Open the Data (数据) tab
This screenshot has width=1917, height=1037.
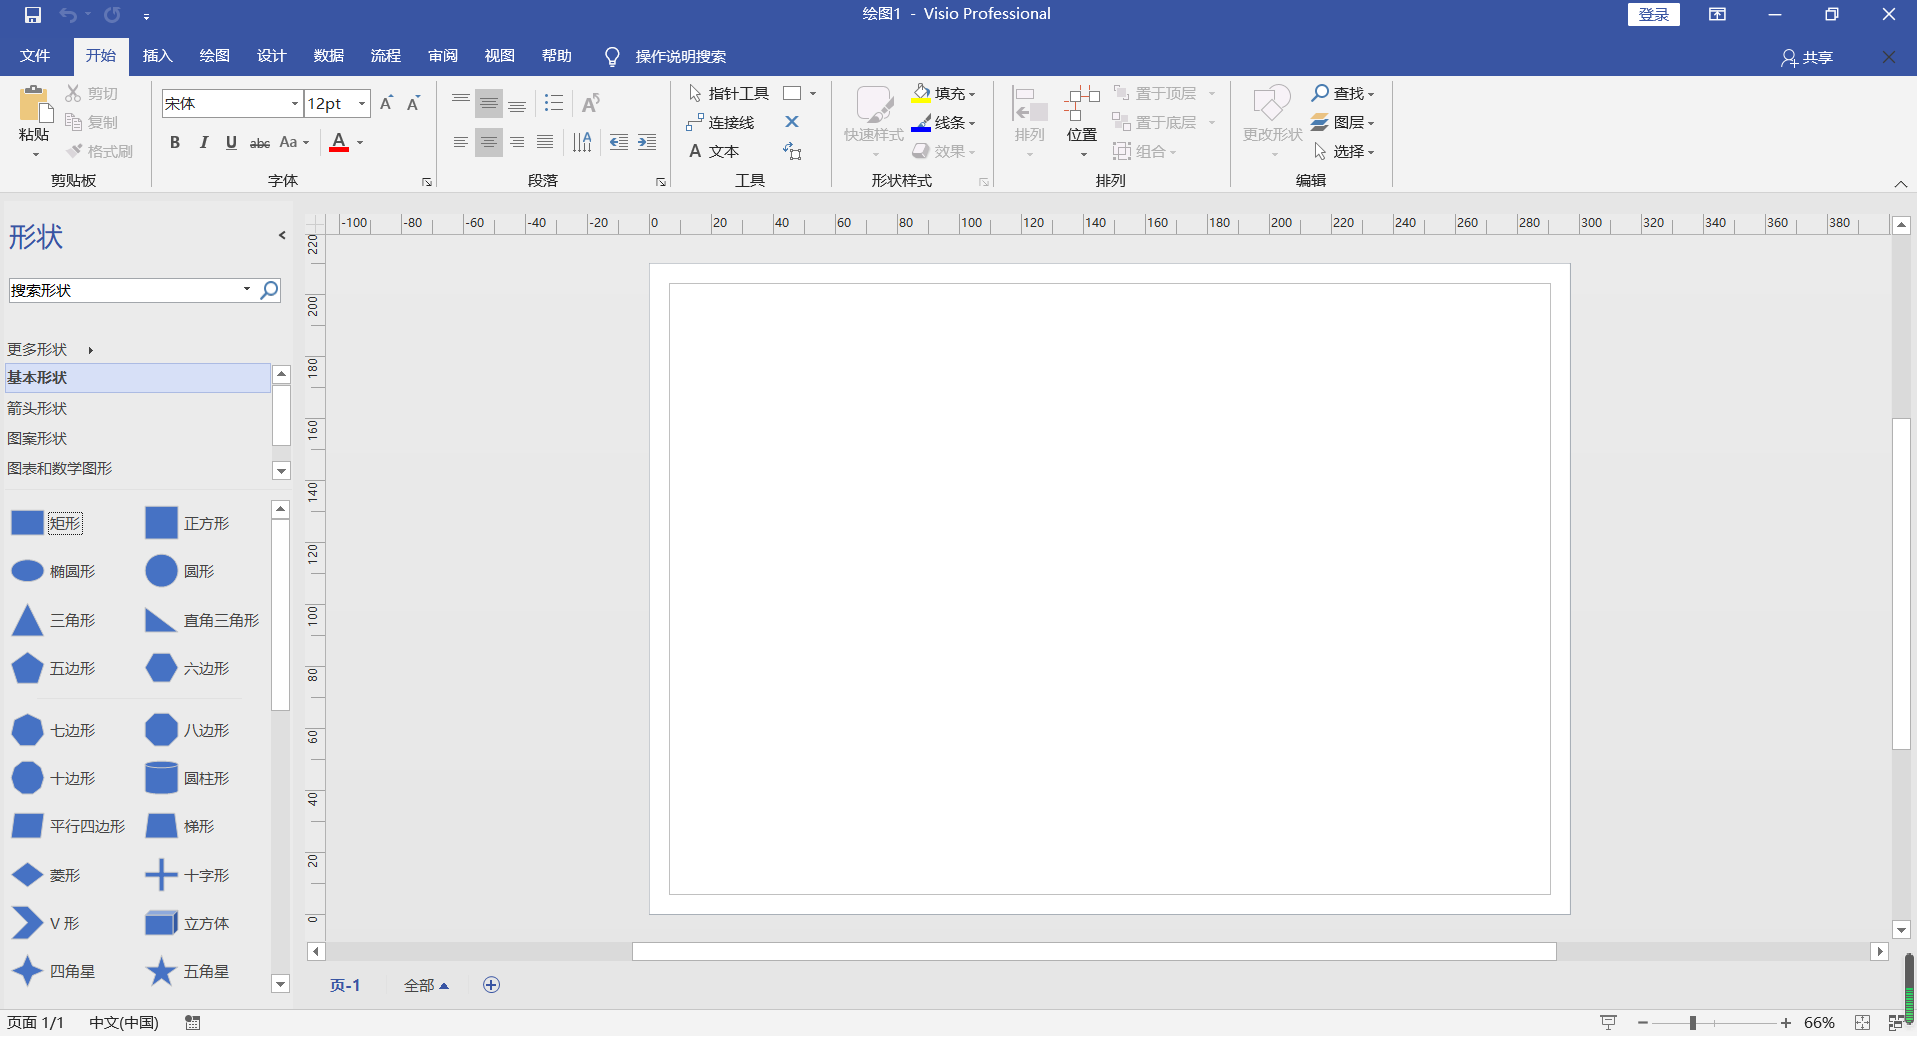(329, 56)
